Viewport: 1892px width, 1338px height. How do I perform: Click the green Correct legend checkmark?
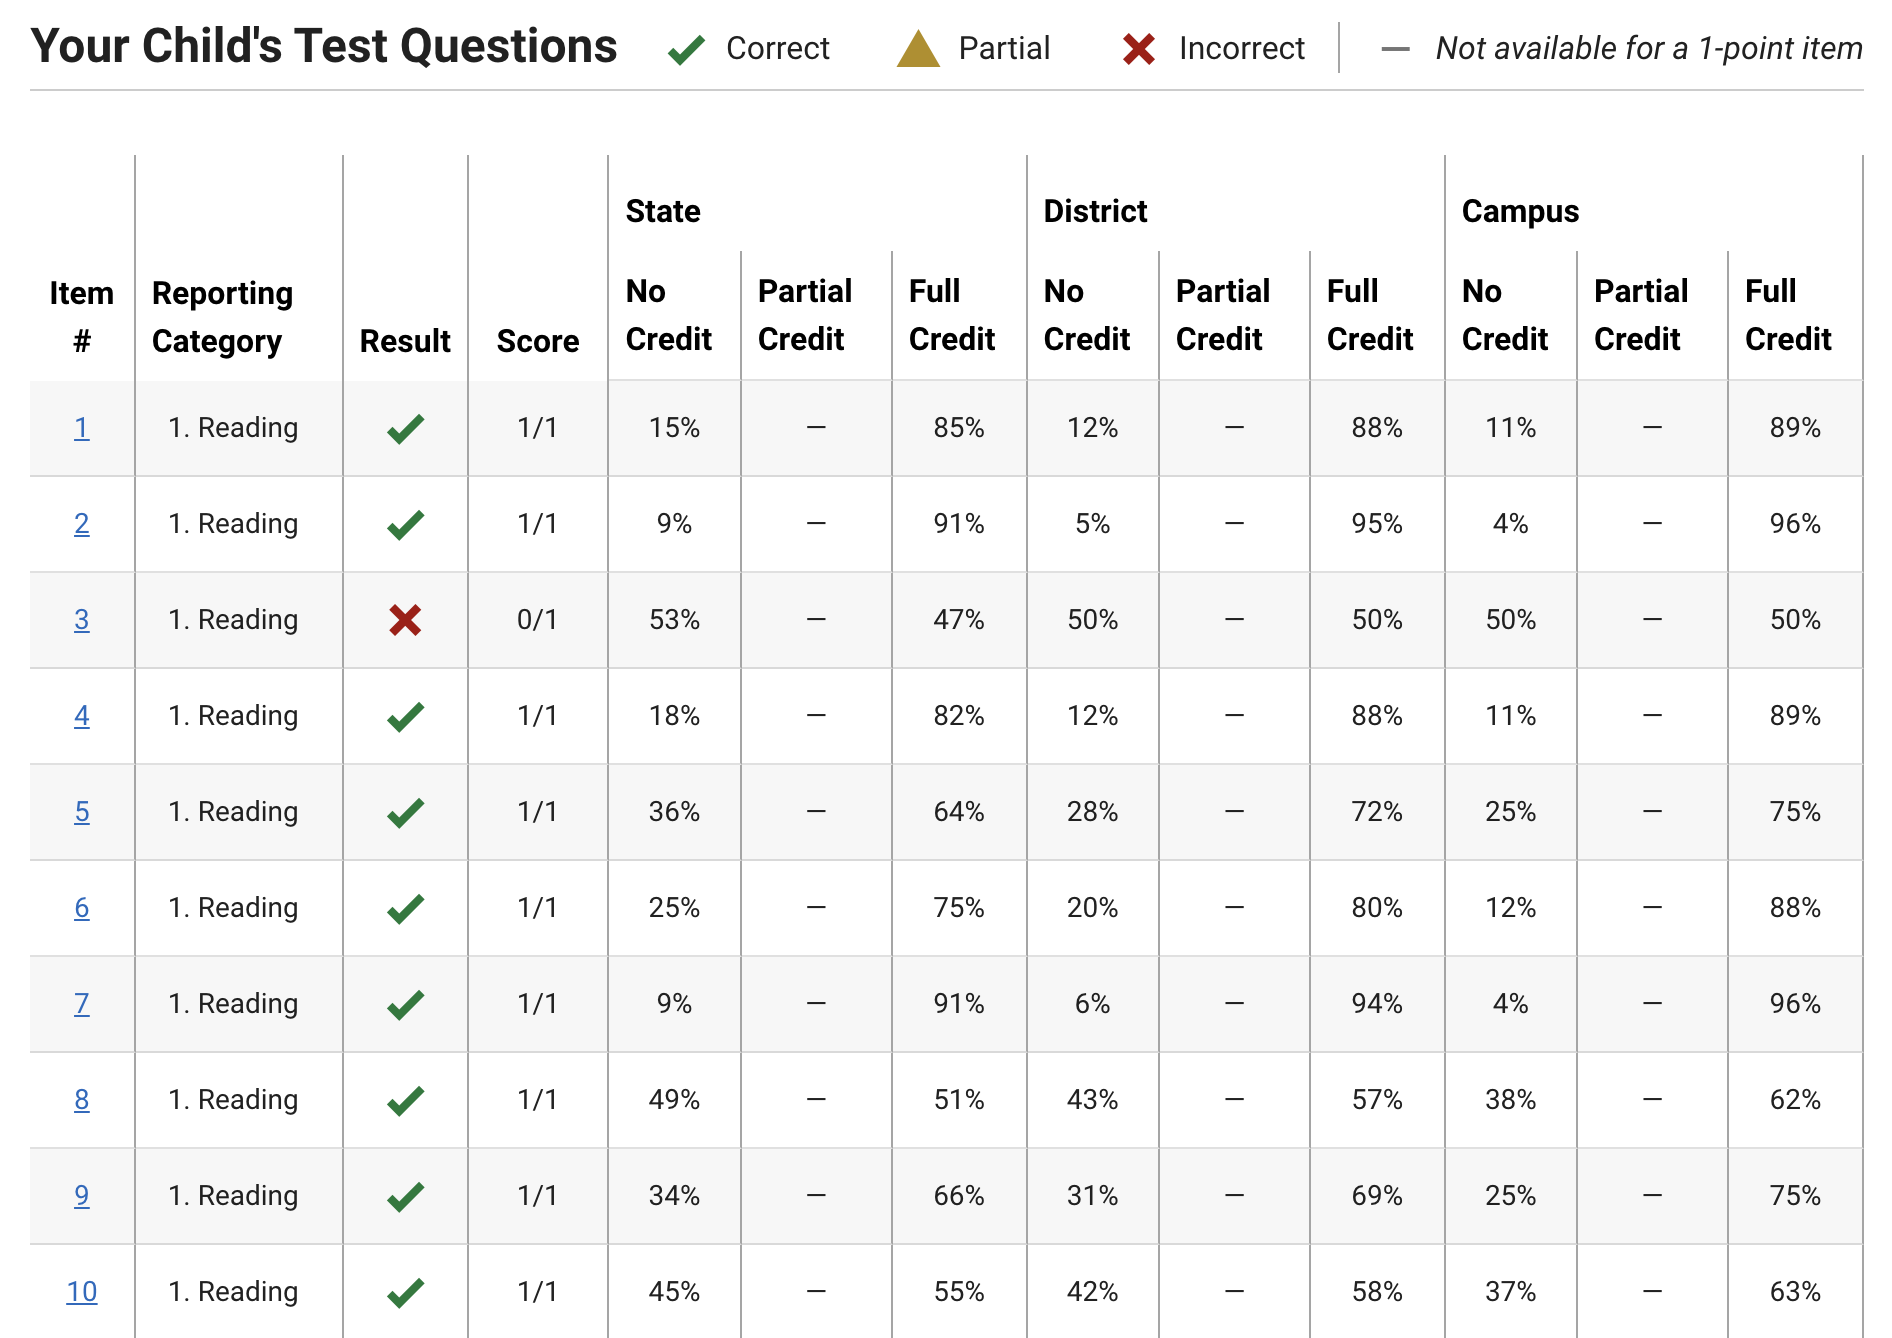(686, 49)
